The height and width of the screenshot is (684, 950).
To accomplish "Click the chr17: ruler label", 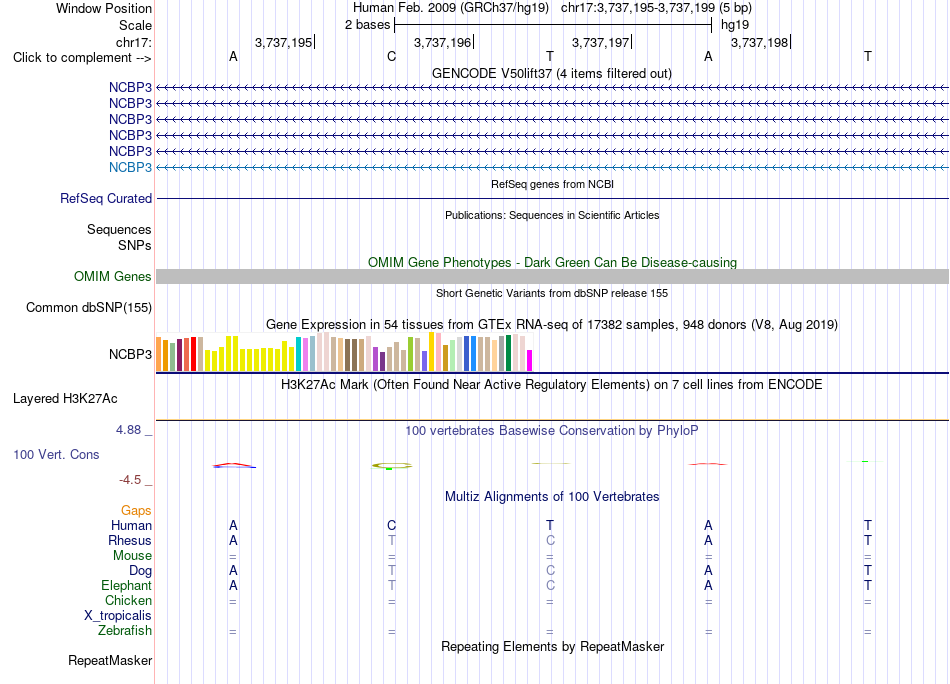I will tap(133, 42).
